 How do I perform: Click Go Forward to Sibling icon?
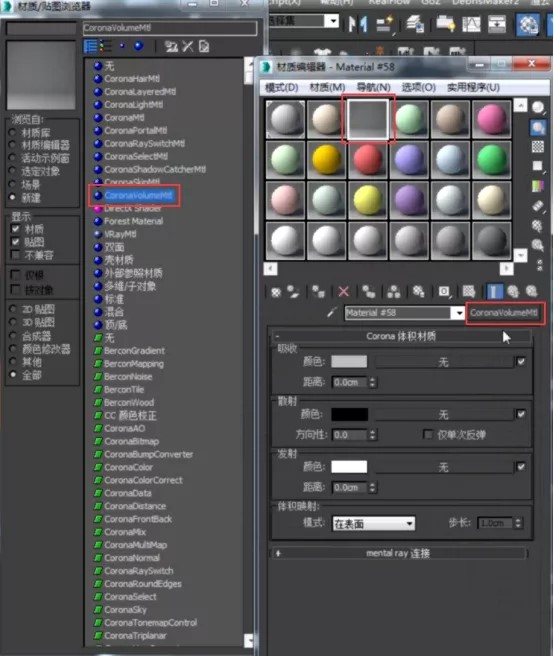531,292
